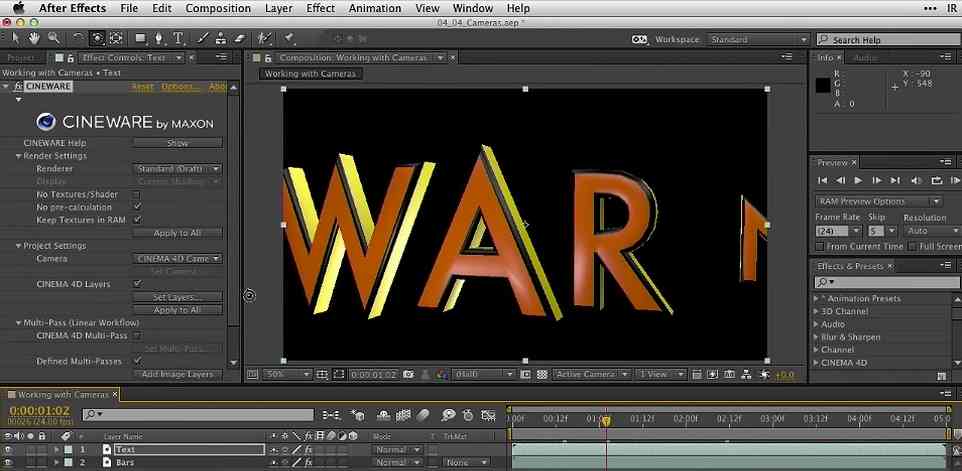Image resolution: width=962 pixels, height=471 pixels.
Task: Click the CINEWARE Help Show button
Action: [178, 143]
